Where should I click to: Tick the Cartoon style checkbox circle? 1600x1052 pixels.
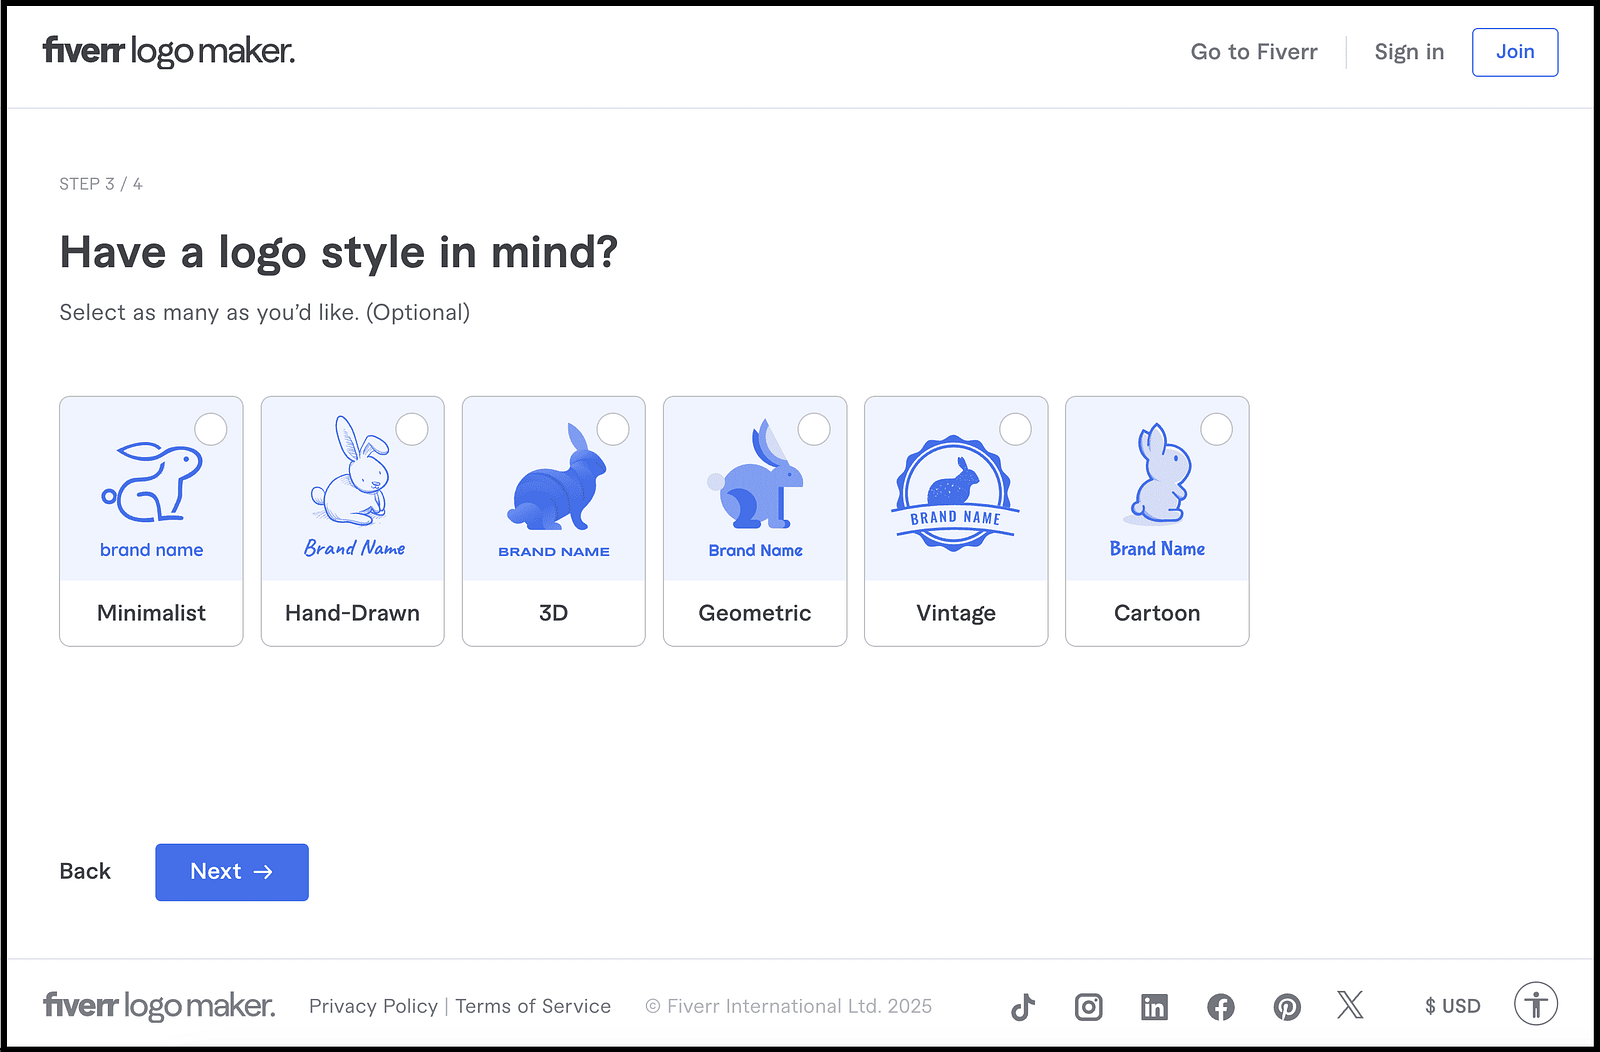pos(1216,429)
